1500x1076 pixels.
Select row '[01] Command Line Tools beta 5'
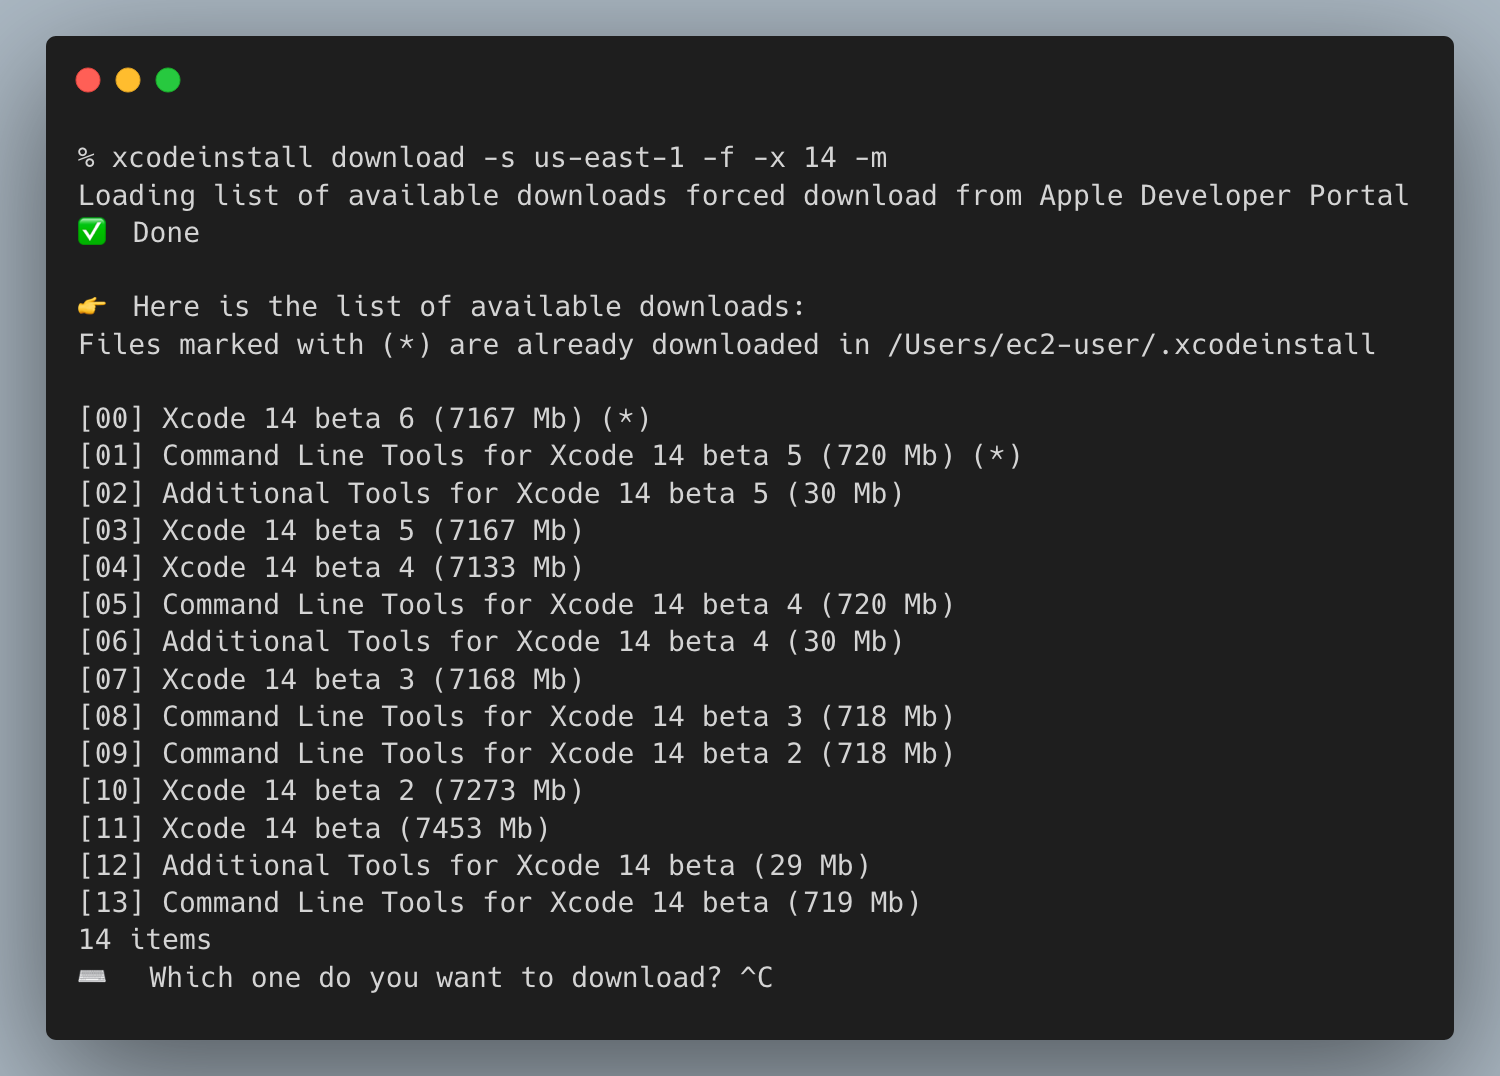pyautogui.click(x=550, y=456)
